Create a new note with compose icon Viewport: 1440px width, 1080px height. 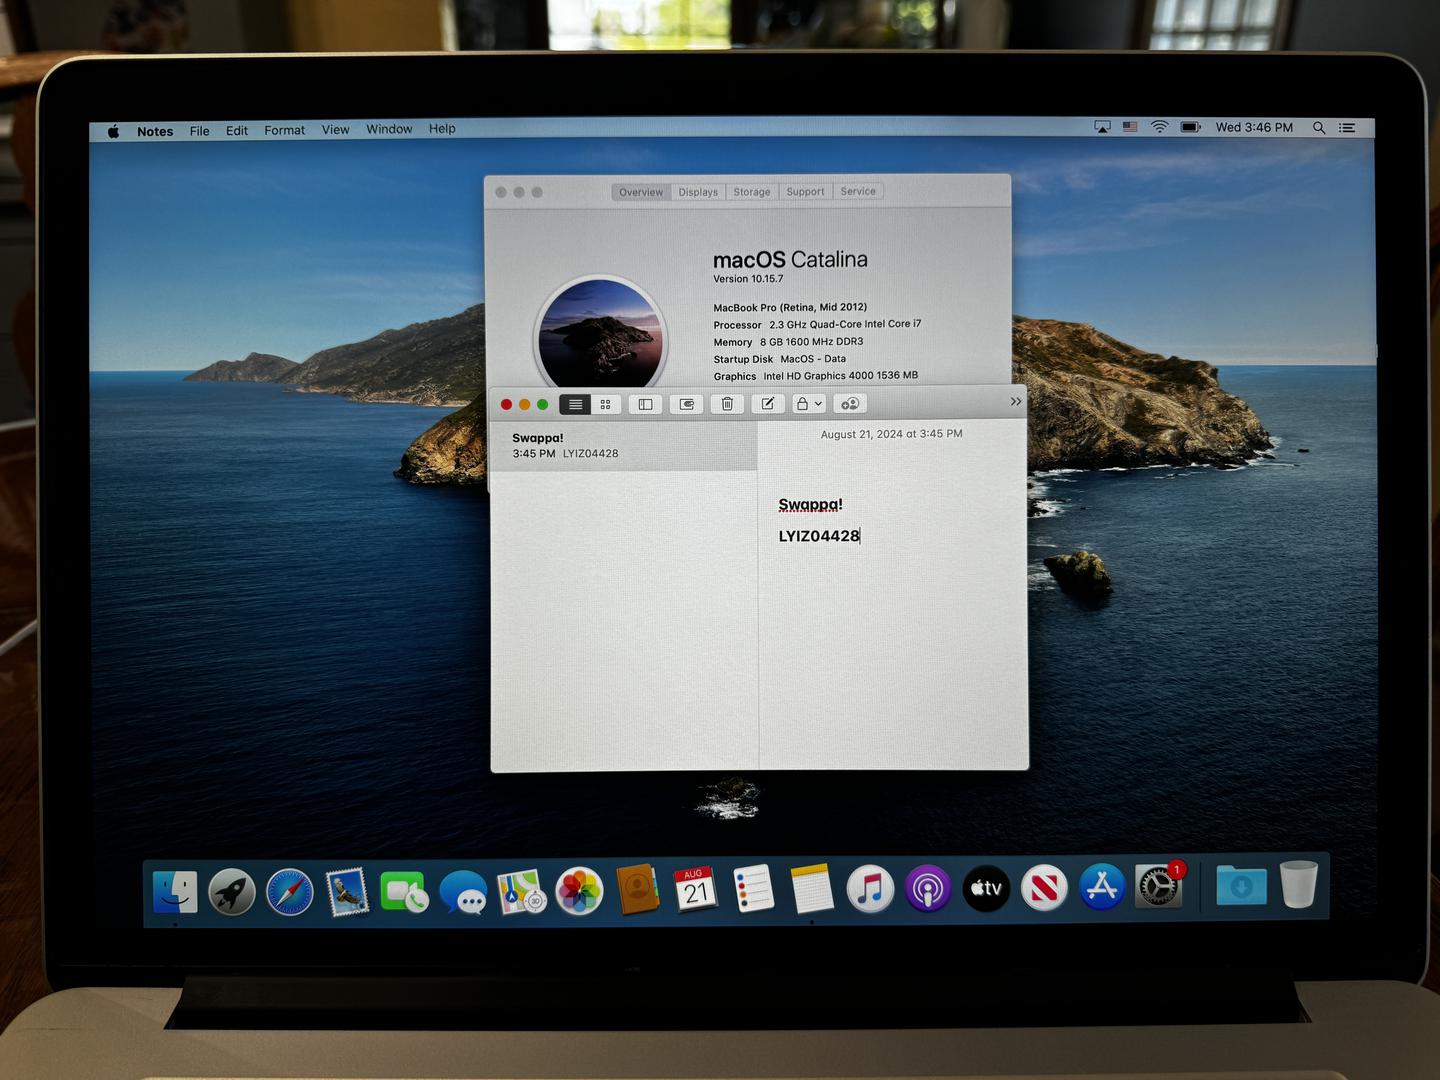[767, 404]
